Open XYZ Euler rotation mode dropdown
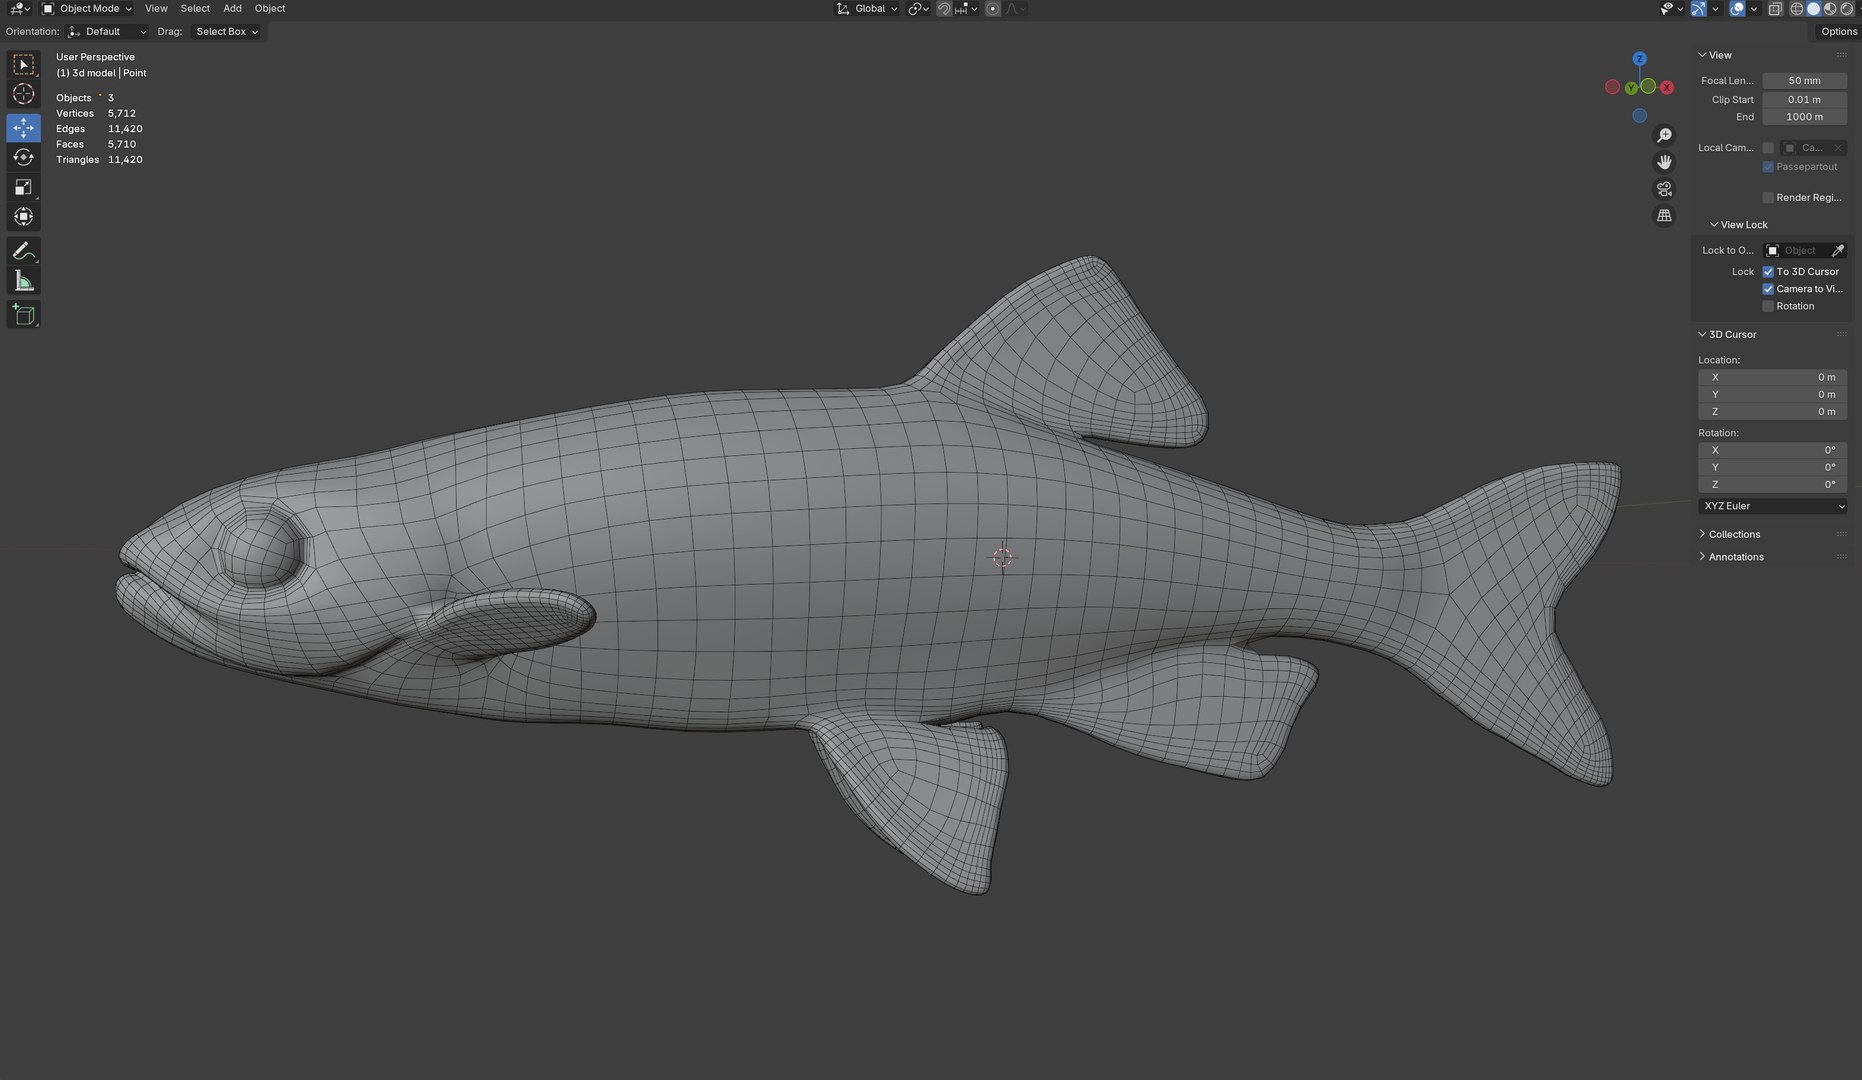The width and height of the screenshot is (1862, 1080). pyautogui.click(x=1772, y=506)
